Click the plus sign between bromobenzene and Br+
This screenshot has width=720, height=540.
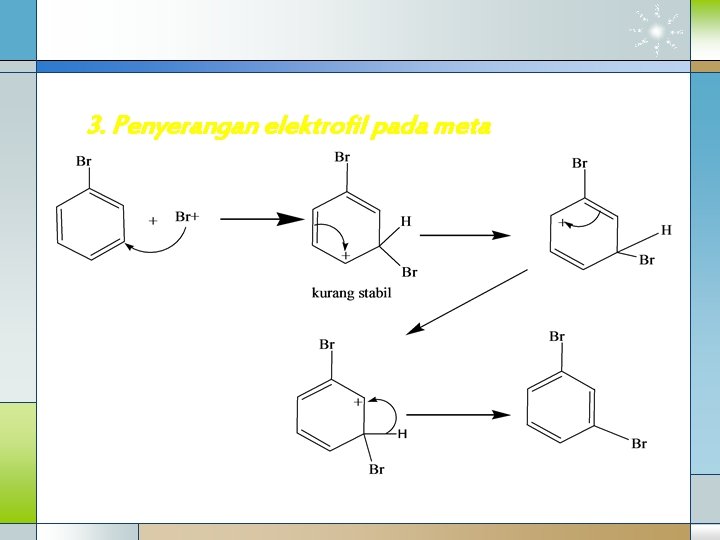153,221
